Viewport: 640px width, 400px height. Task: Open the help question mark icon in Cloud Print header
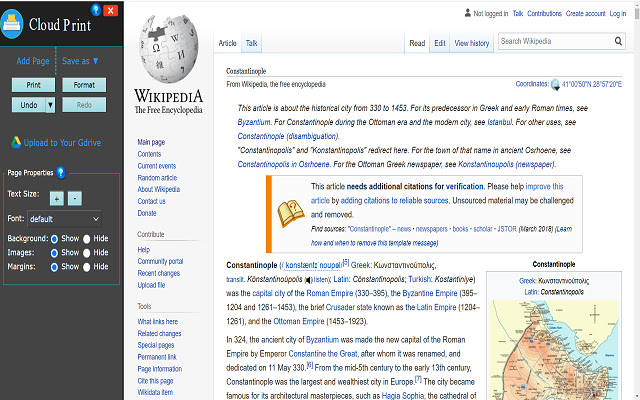[96, 10]
